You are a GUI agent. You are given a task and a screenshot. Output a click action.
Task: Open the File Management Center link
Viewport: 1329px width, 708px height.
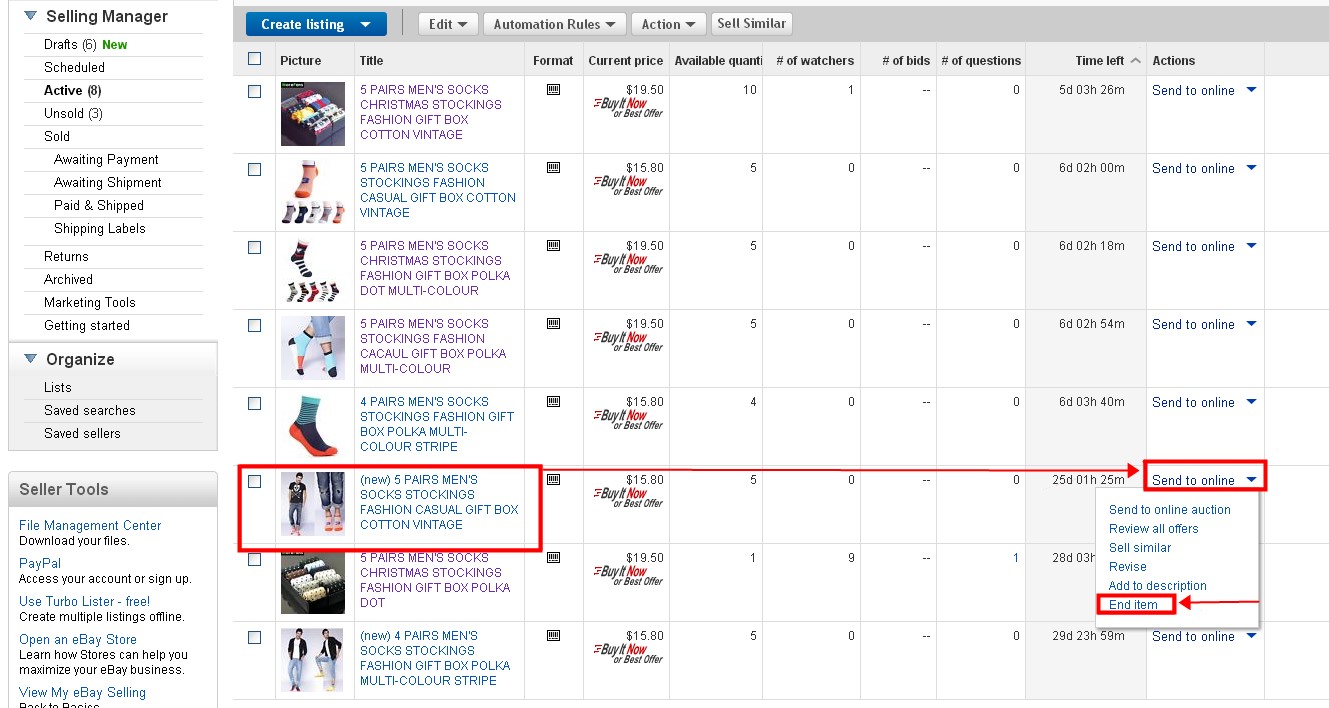coord(90,526)
